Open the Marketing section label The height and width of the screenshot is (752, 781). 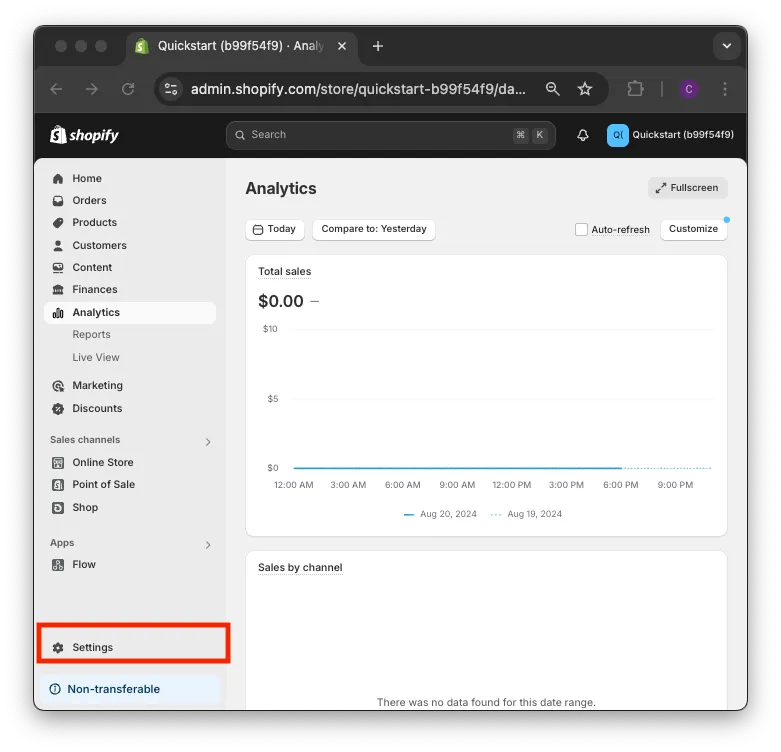click(98, 386)
